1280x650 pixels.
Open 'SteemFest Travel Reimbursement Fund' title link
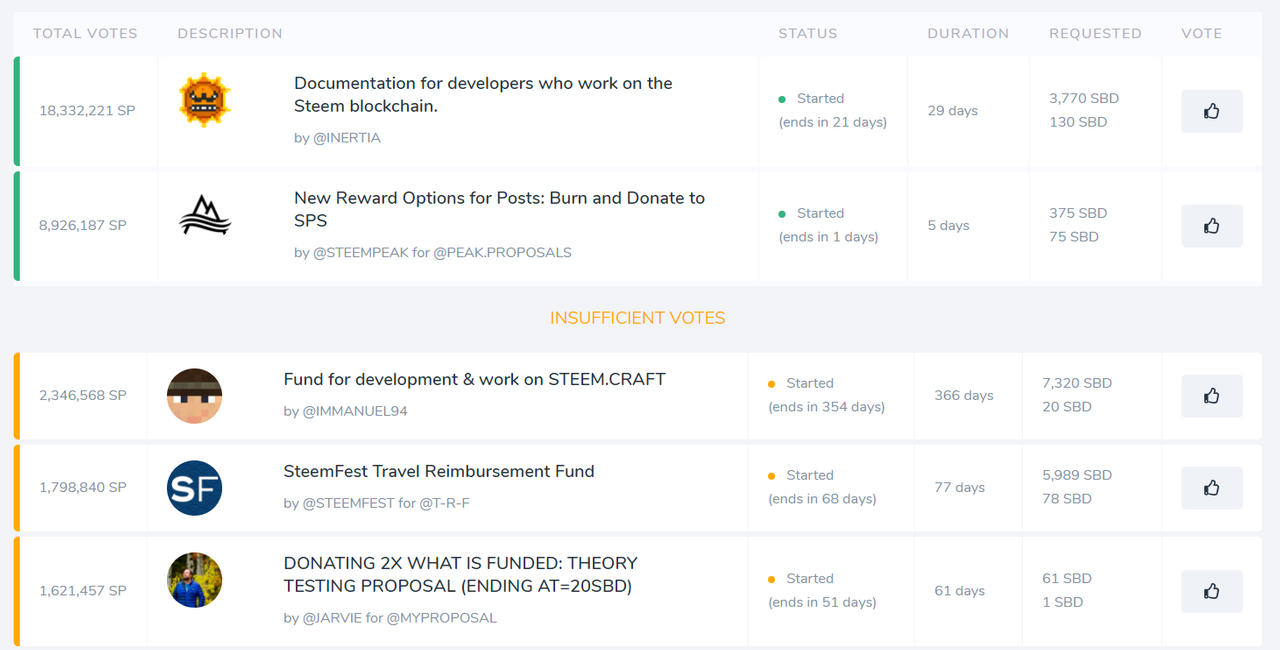439,471
